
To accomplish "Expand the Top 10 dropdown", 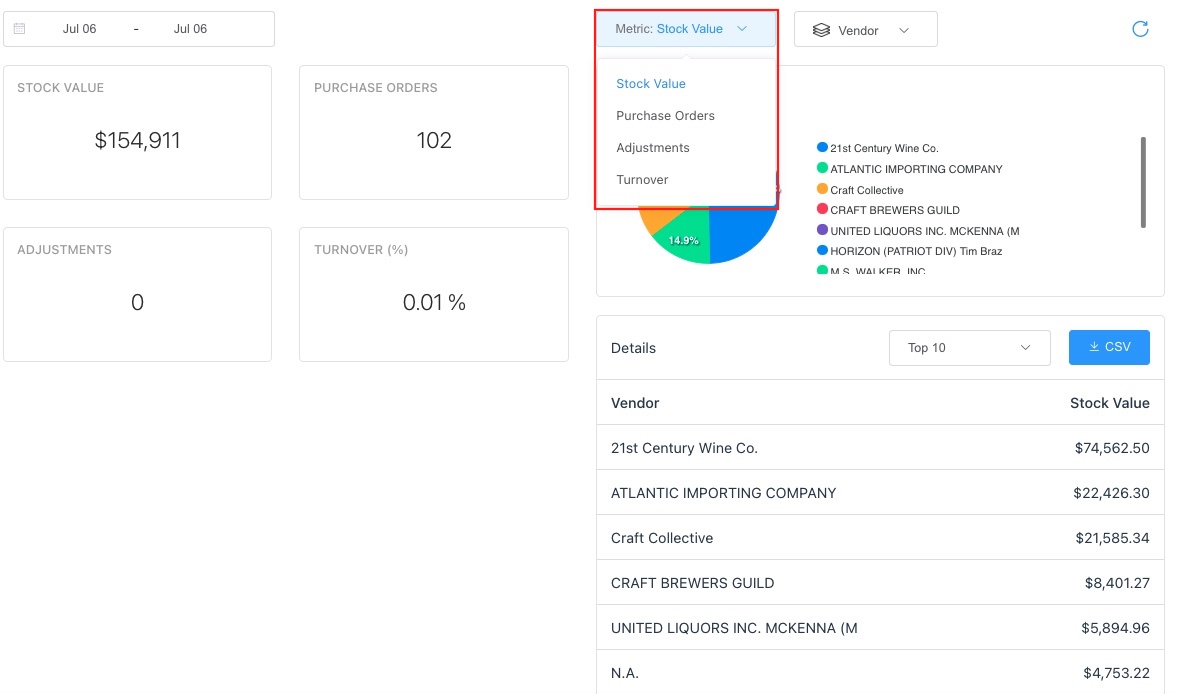I will (x=968, y=348).
